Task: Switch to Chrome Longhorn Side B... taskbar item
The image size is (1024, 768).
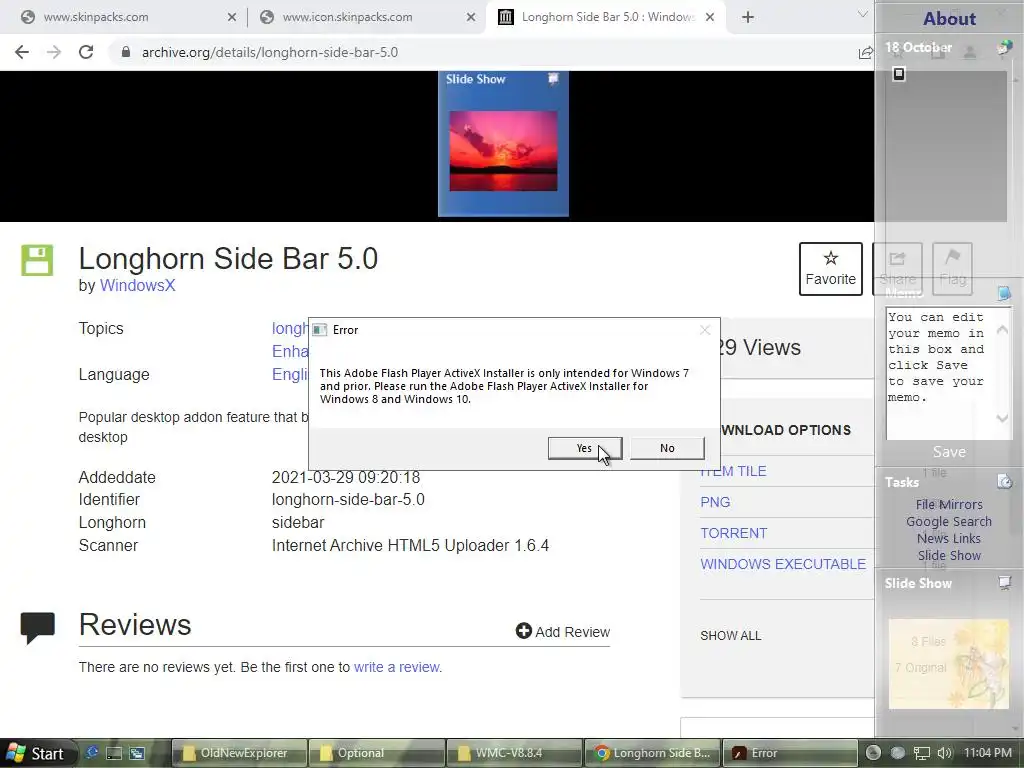Action: 652,753
